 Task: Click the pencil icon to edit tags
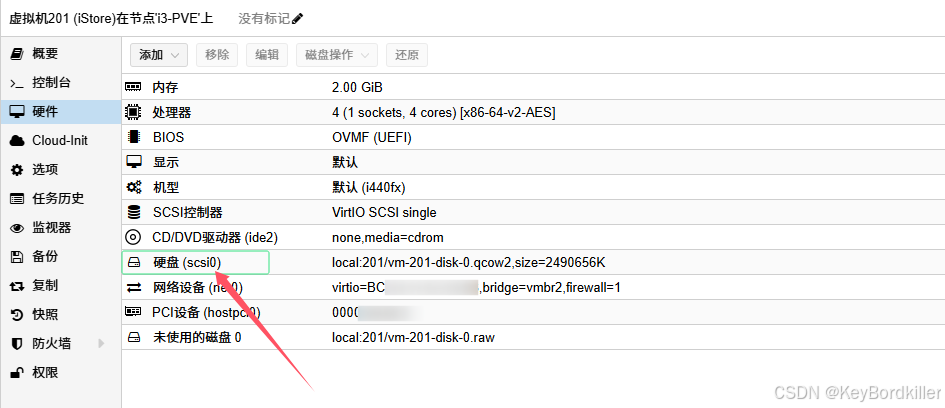[x=297, y=19]
